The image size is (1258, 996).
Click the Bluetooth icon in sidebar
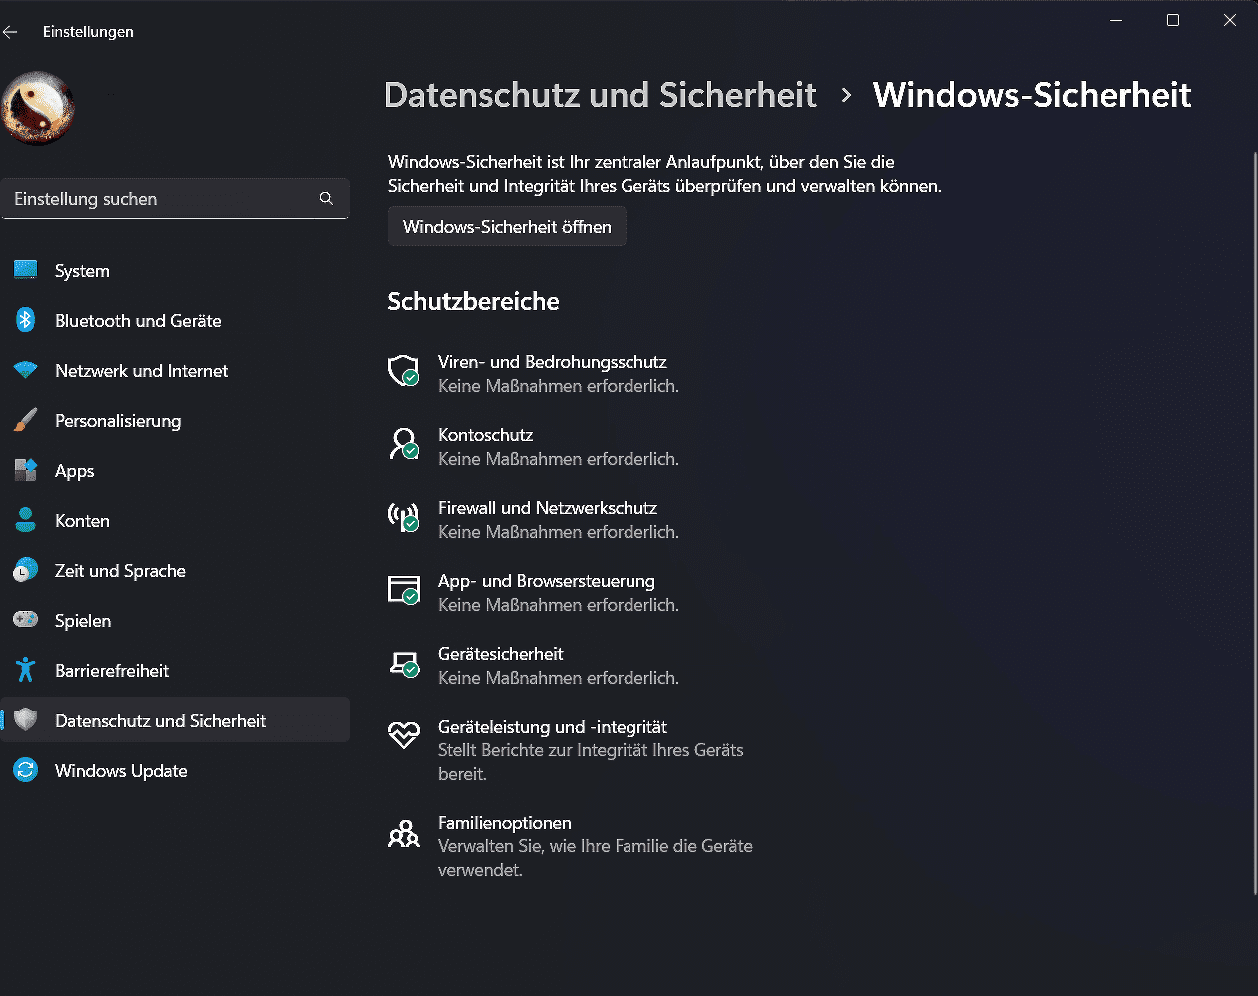click(x=25, y=320)
